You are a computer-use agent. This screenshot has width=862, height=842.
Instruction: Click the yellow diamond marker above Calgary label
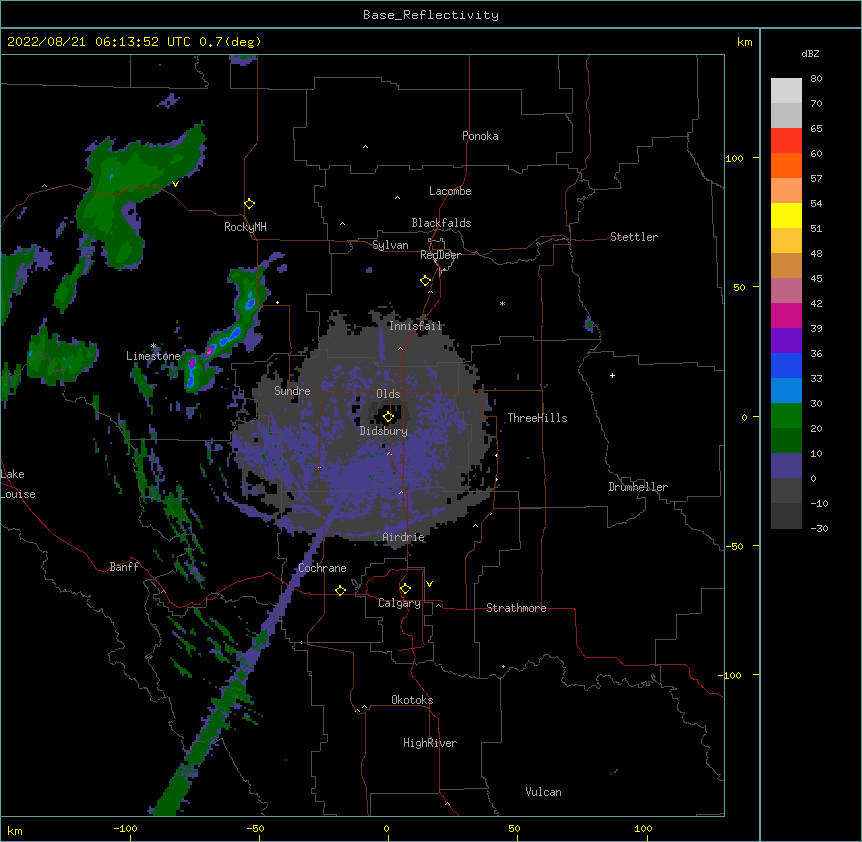coord(405,589)
